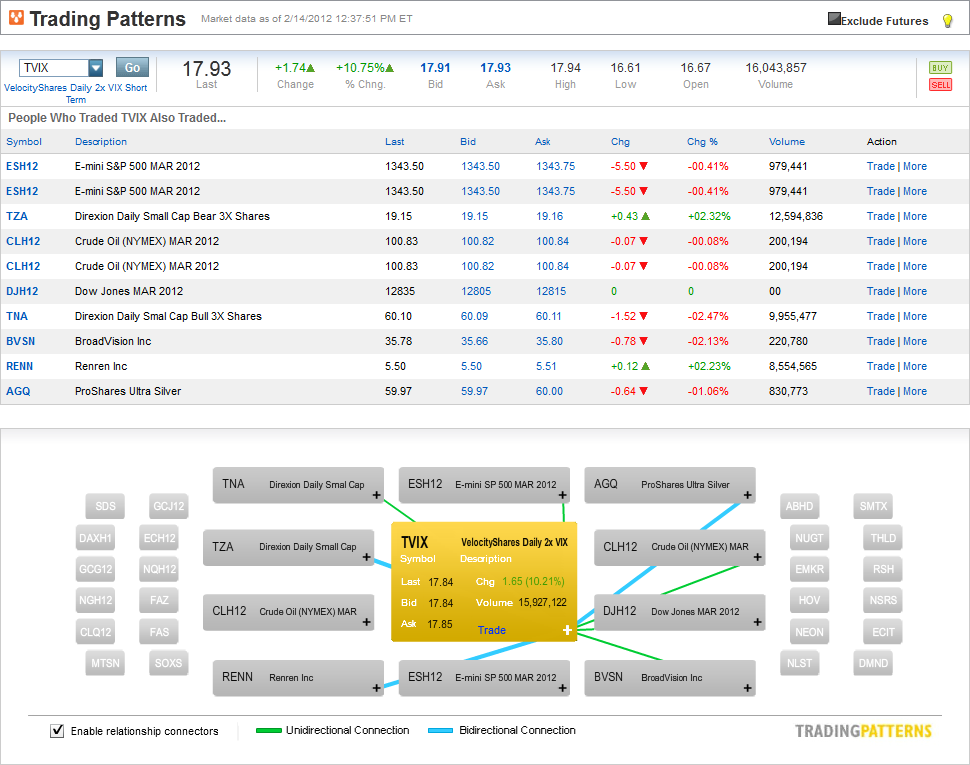Select the DAXH1 node in the diagram

point(95,537)
